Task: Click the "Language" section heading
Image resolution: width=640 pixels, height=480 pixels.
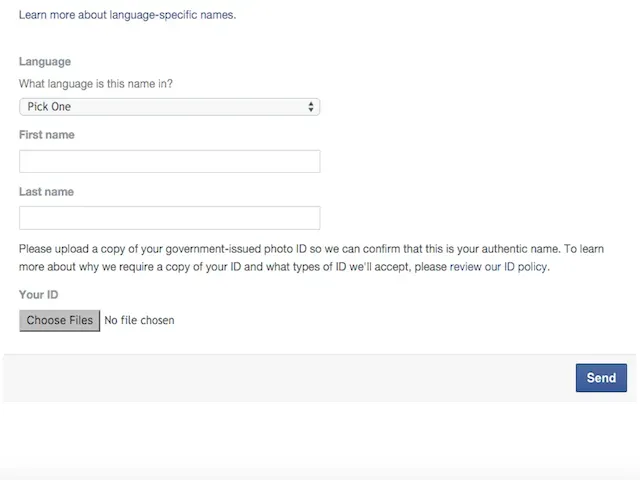Action: 45,62
